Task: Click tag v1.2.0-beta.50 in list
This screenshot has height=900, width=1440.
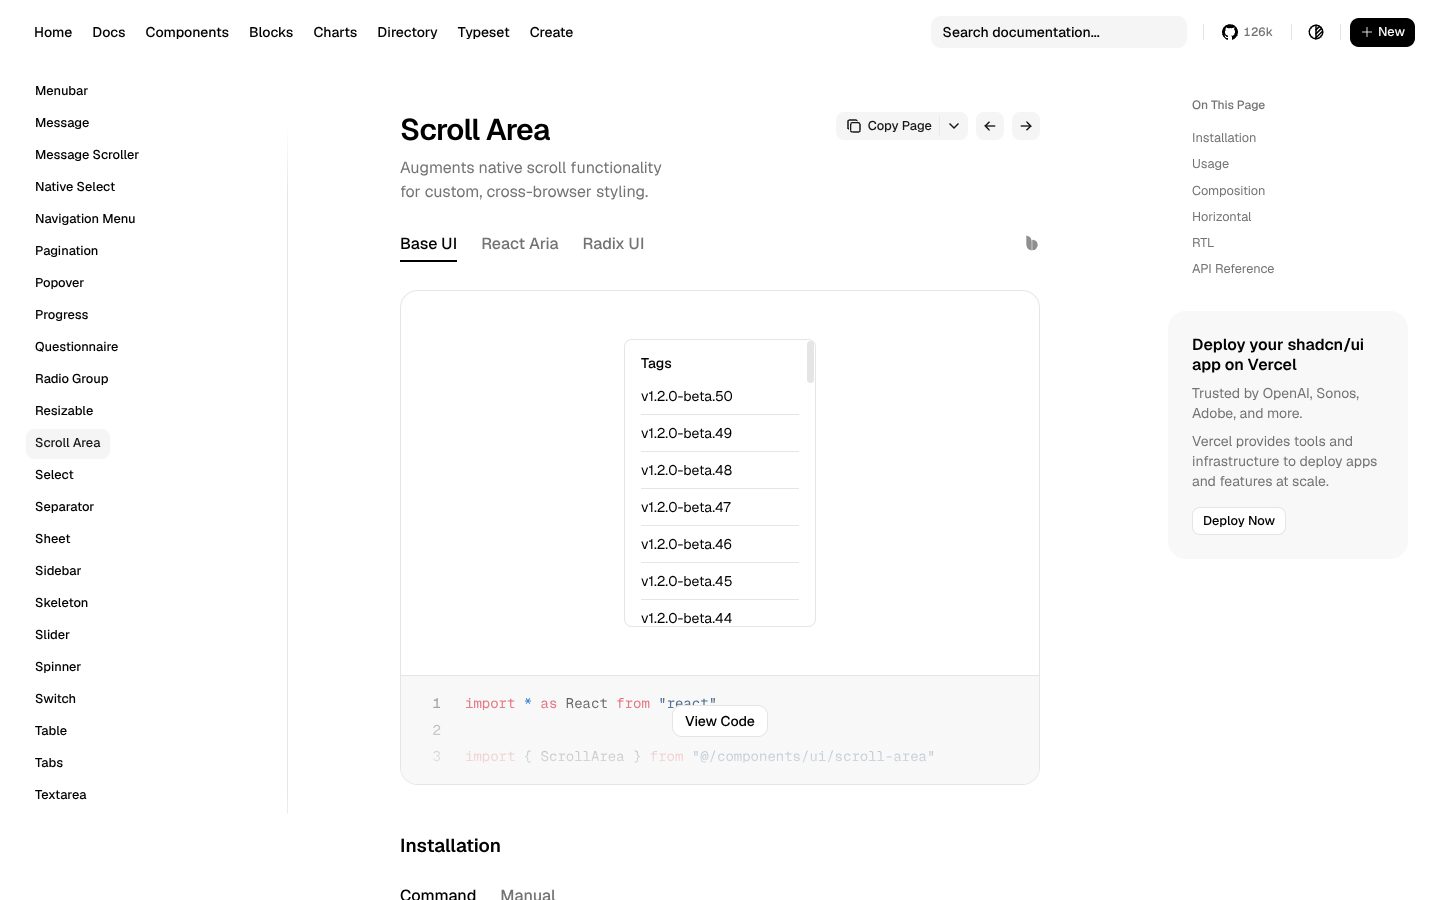Action: 686,396
